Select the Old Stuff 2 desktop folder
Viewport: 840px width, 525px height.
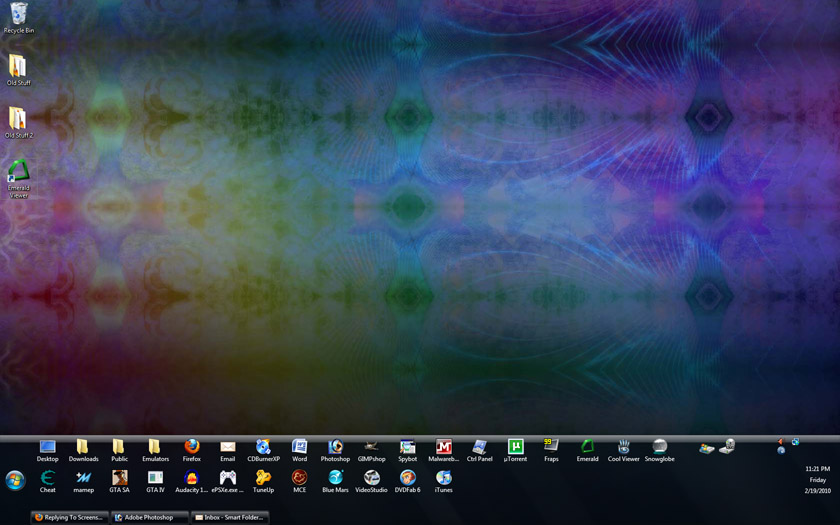(x=19, y=123)
